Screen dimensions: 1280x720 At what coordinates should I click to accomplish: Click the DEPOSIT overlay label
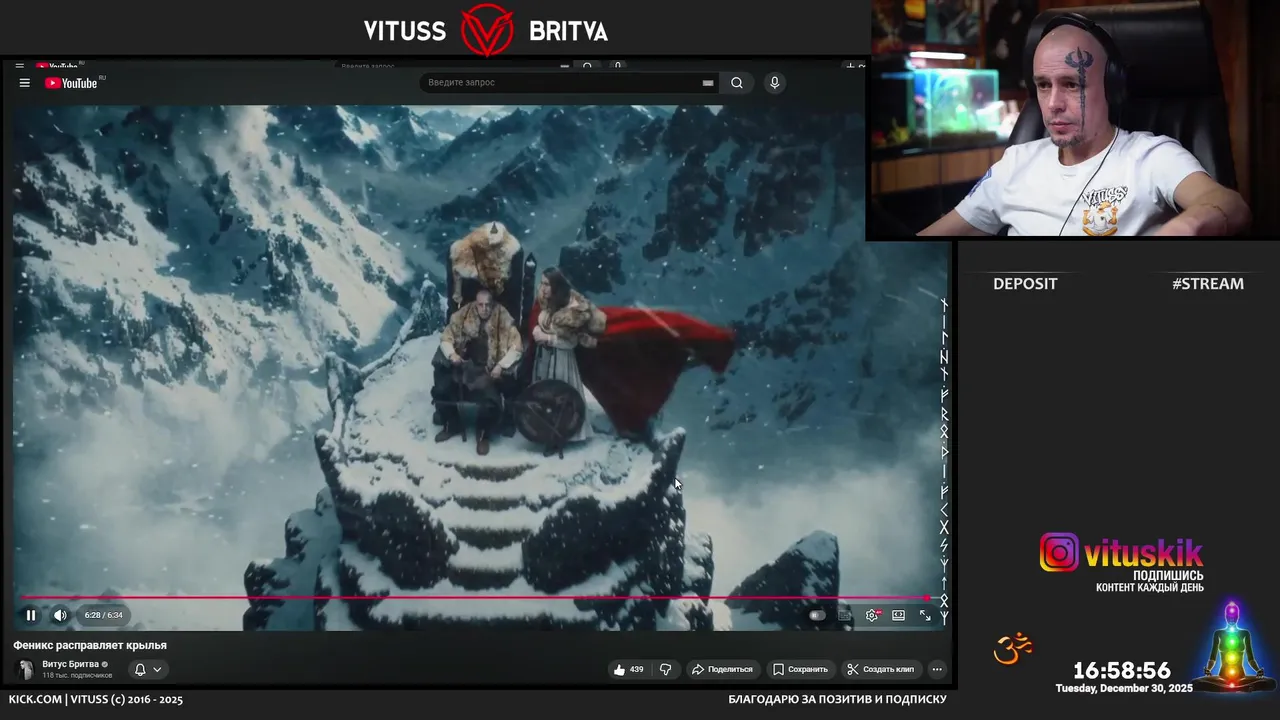click(1025, 284)
